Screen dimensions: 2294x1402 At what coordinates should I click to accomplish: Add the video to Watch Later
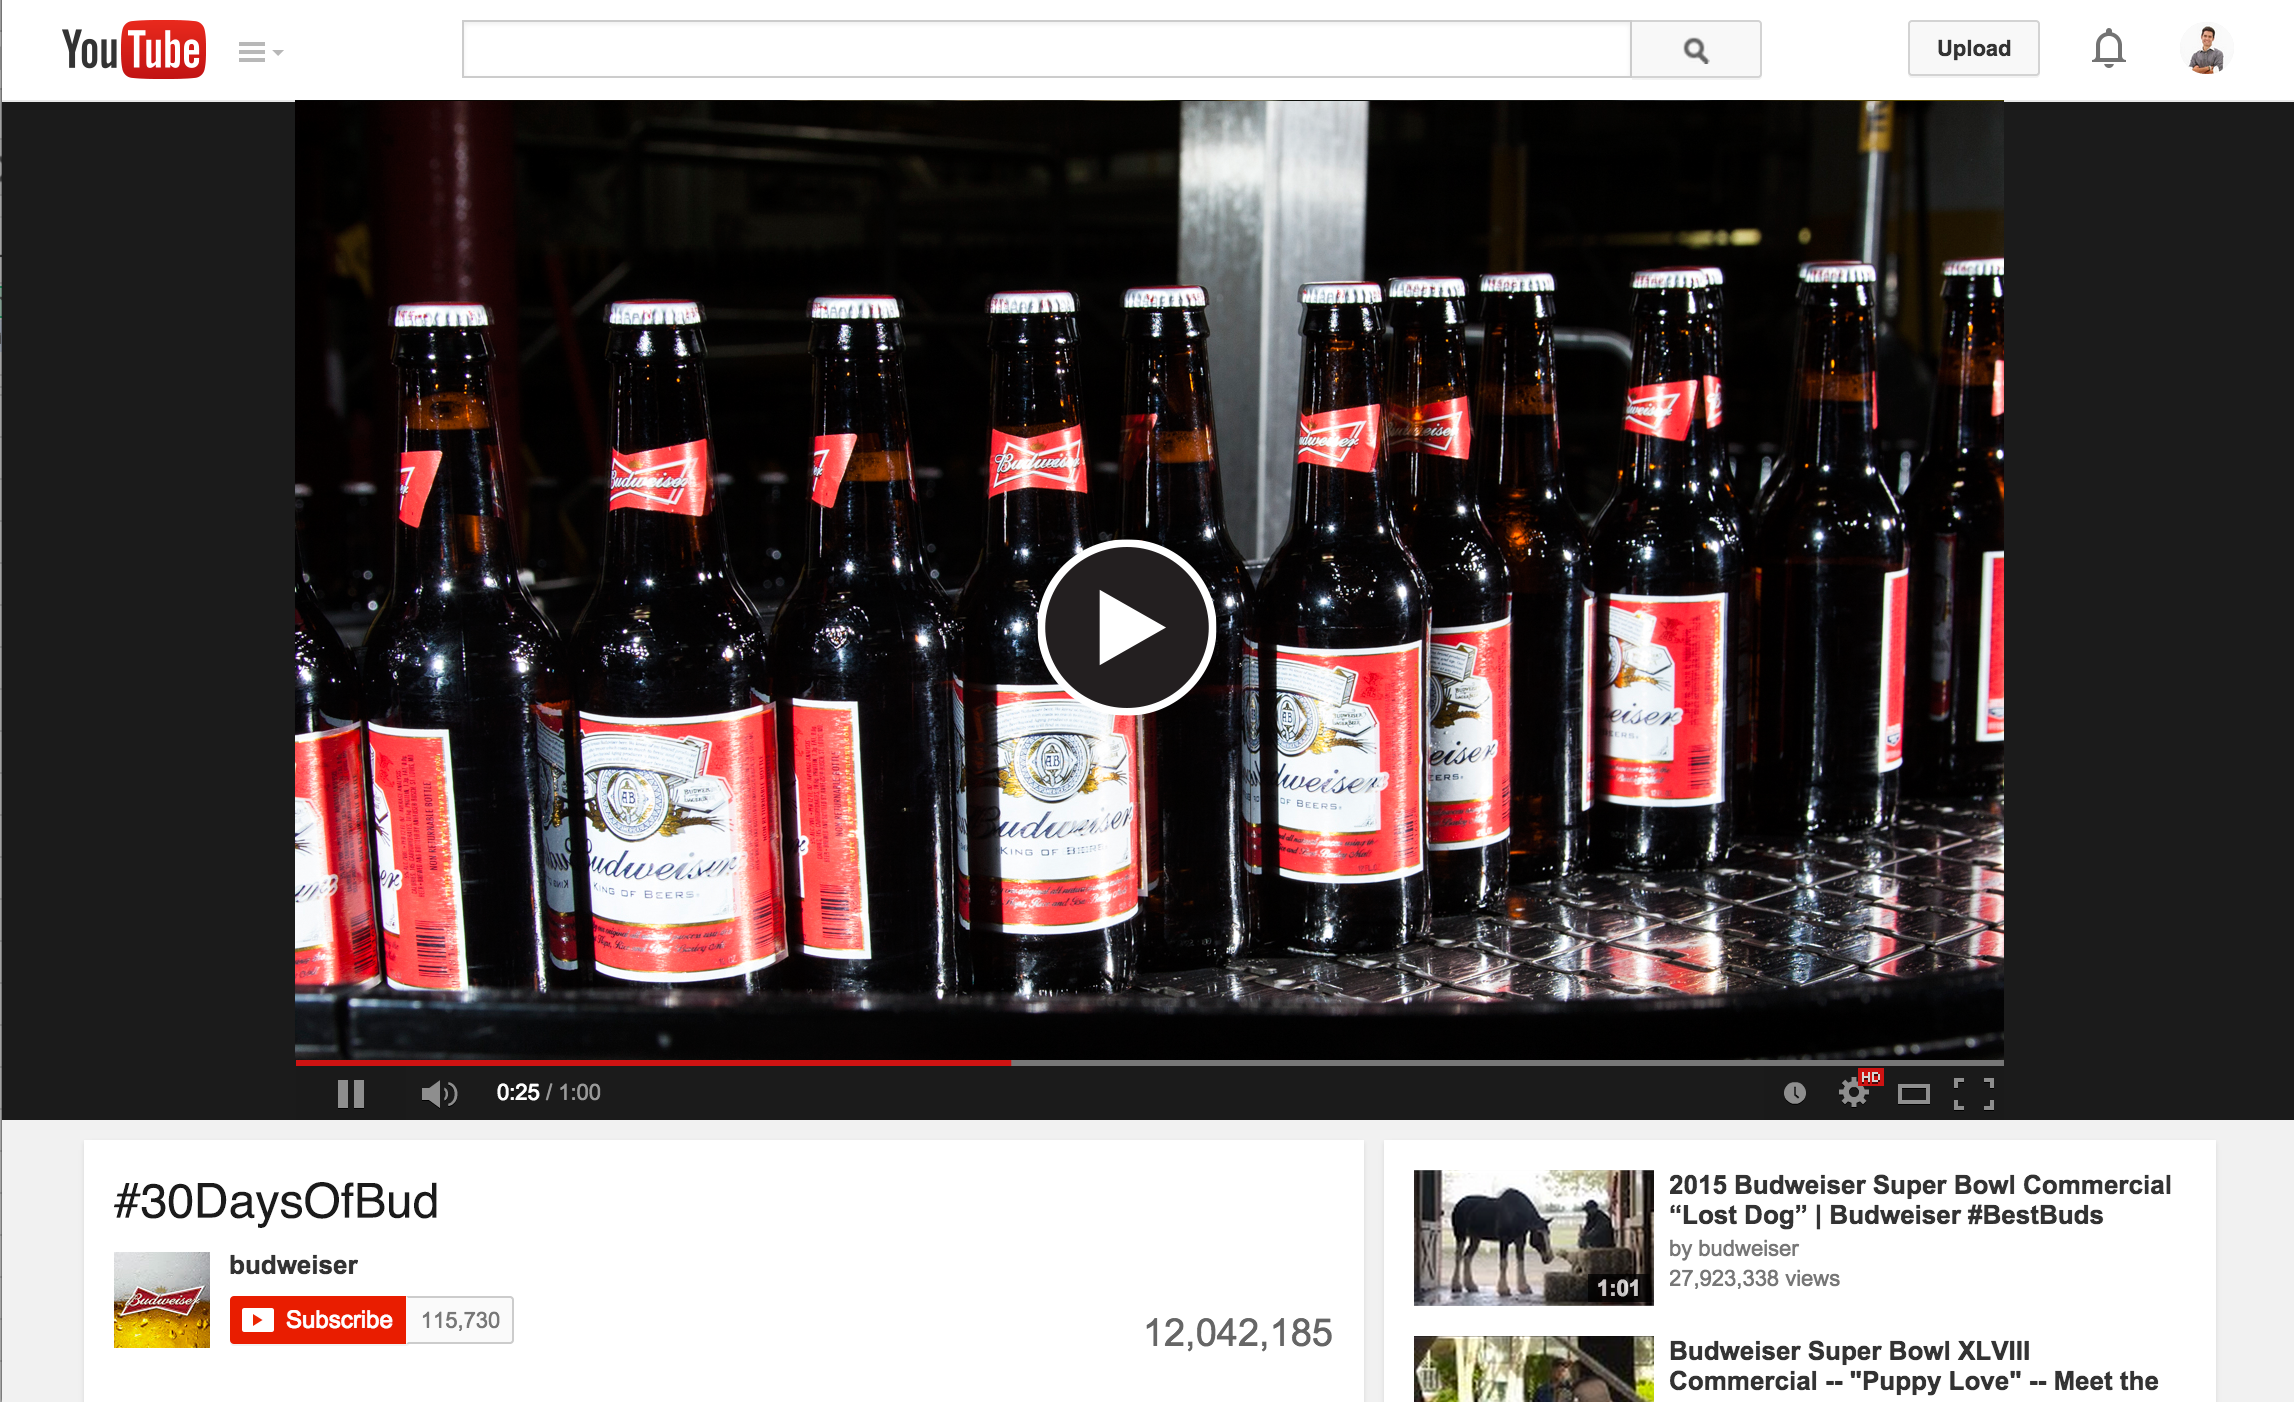[x=1796, y=1093]
